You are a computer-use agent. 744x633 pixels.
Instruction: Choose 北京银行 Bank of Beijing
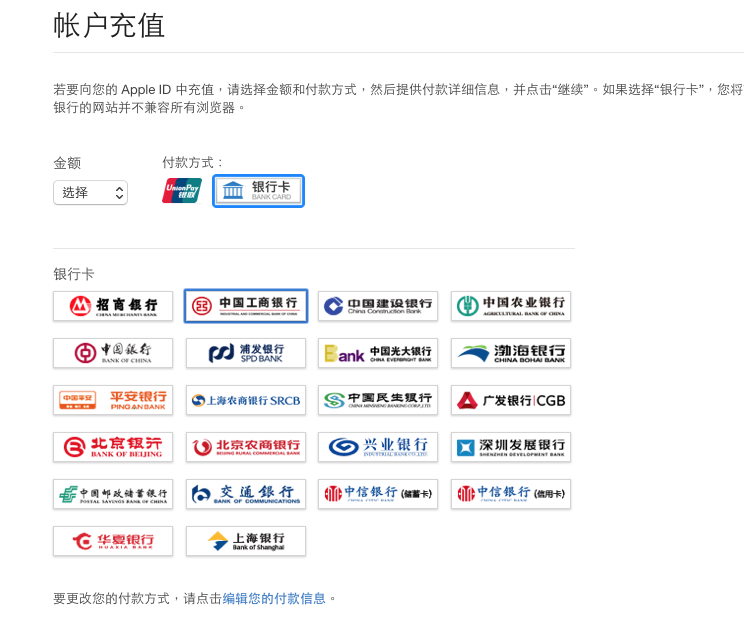pyautogui.click(x=113, y=447)
